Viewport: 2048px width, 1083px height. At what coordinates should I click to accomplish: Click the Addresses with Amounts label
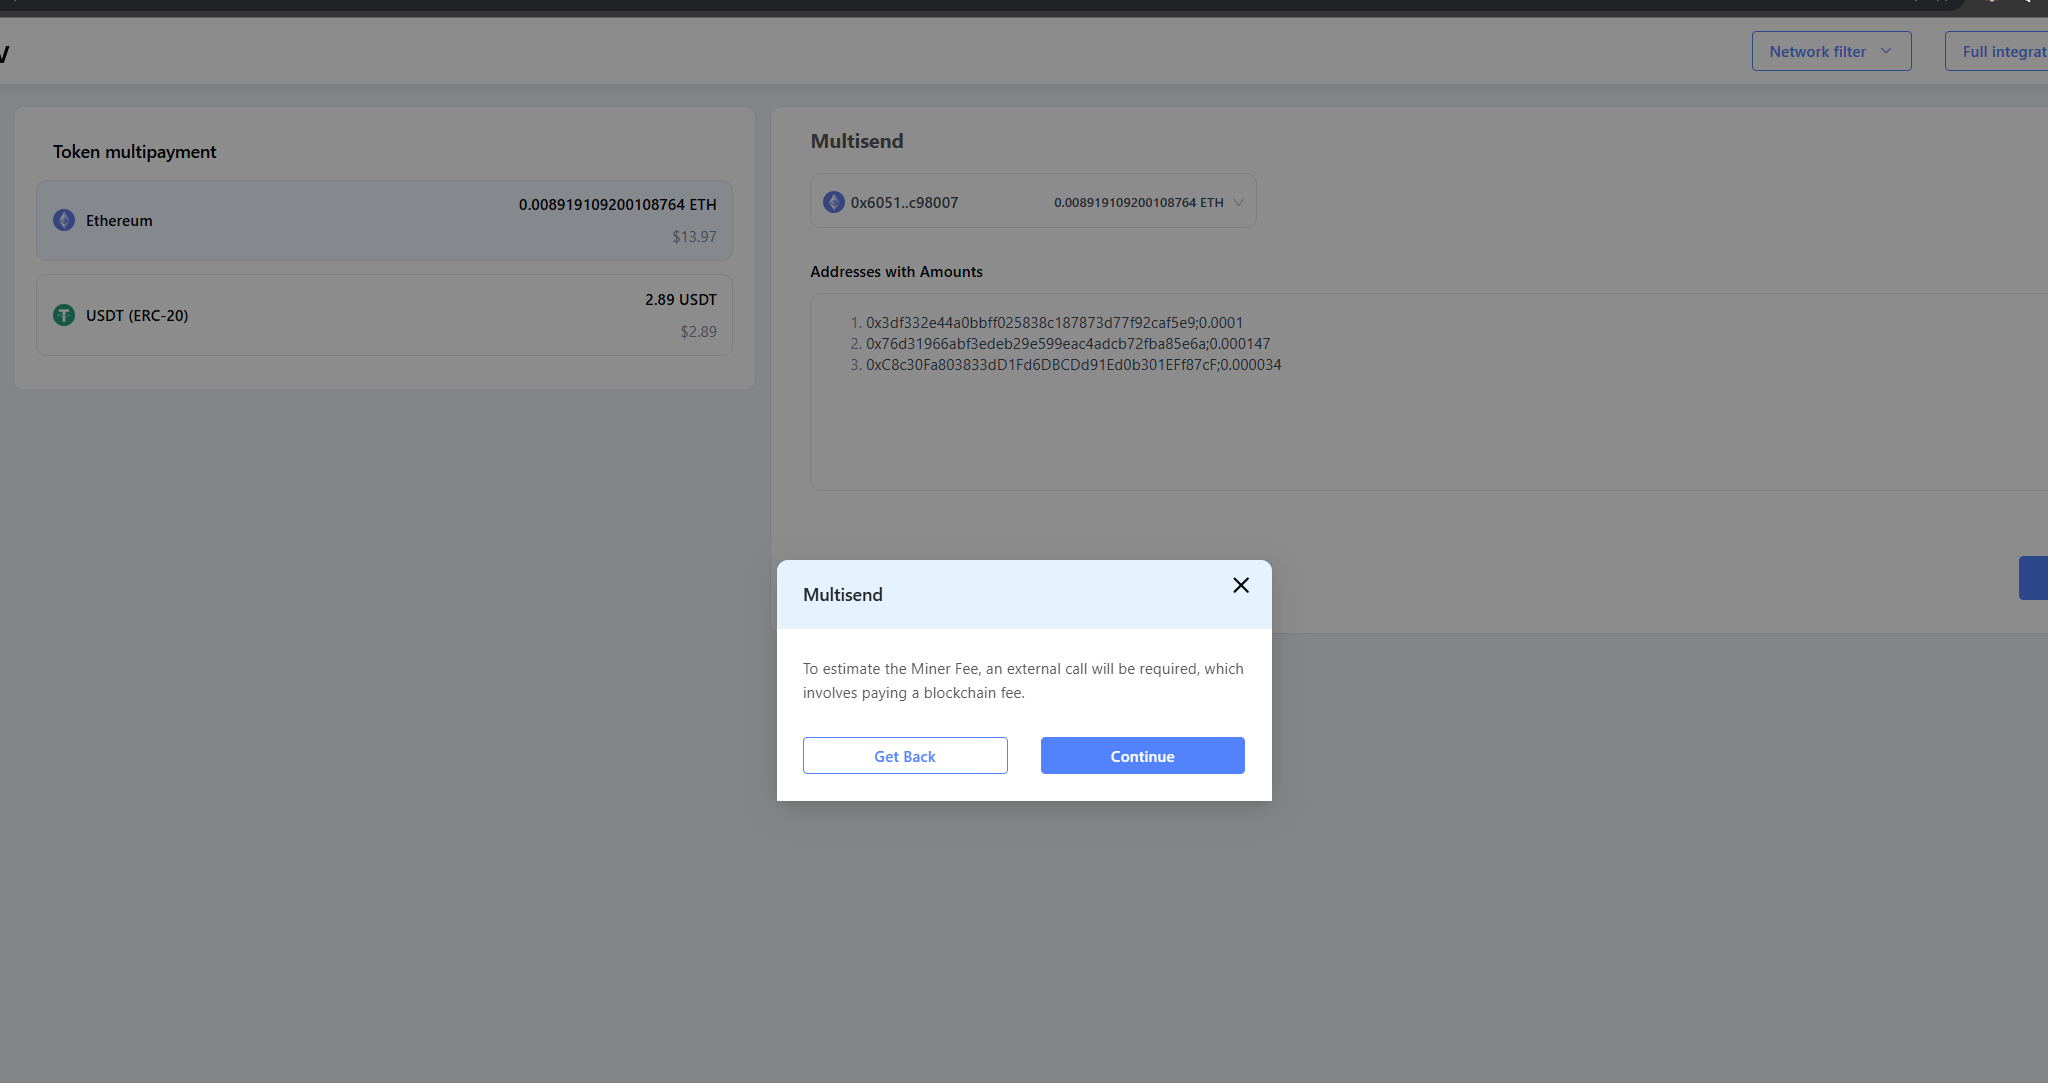click(896, 271)
